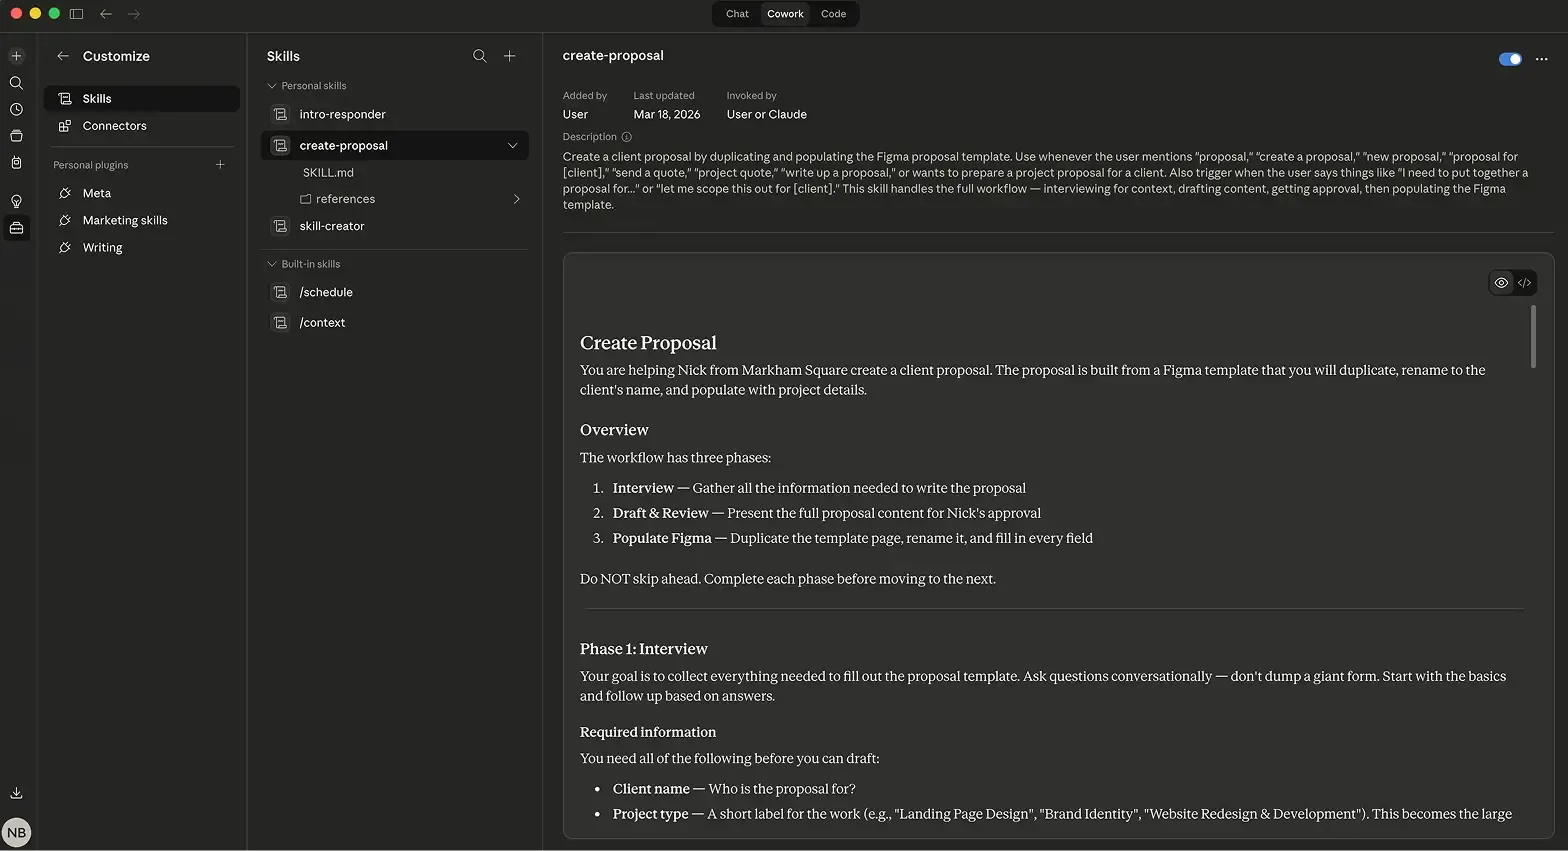Viewport: 1568px width, 851px height.
Task: Switch to rendered preview eye view
Action: [x=1501, y=283]
